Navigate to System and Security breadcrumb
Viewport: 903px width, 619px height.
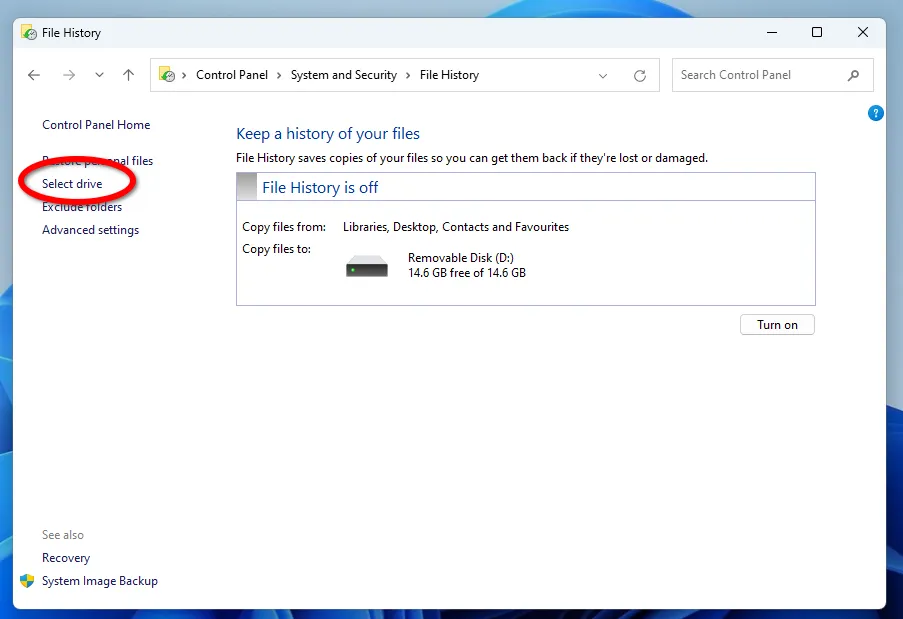click(x=343, y=75)
